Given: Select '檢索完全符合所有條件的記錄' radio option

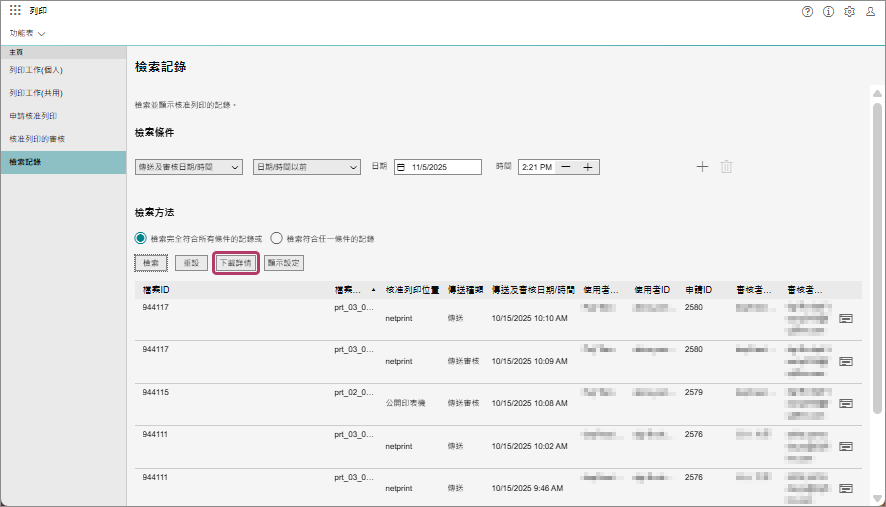Looking at the screenshot, I should click(141, 239).
